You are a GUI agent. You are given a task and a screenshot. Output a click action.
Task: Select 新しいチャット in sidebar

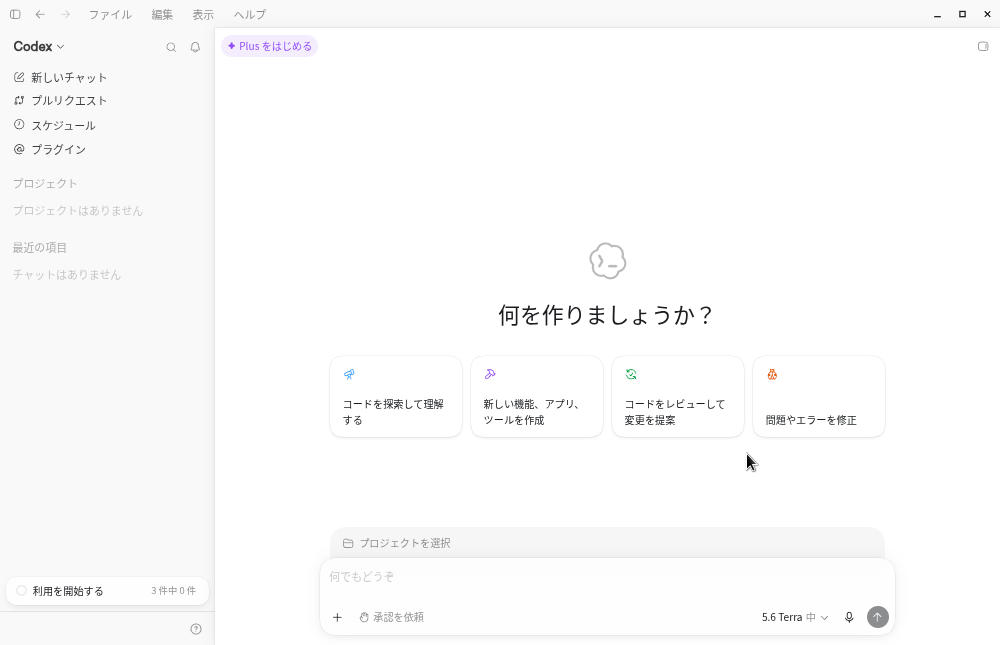tap(107, 77)
